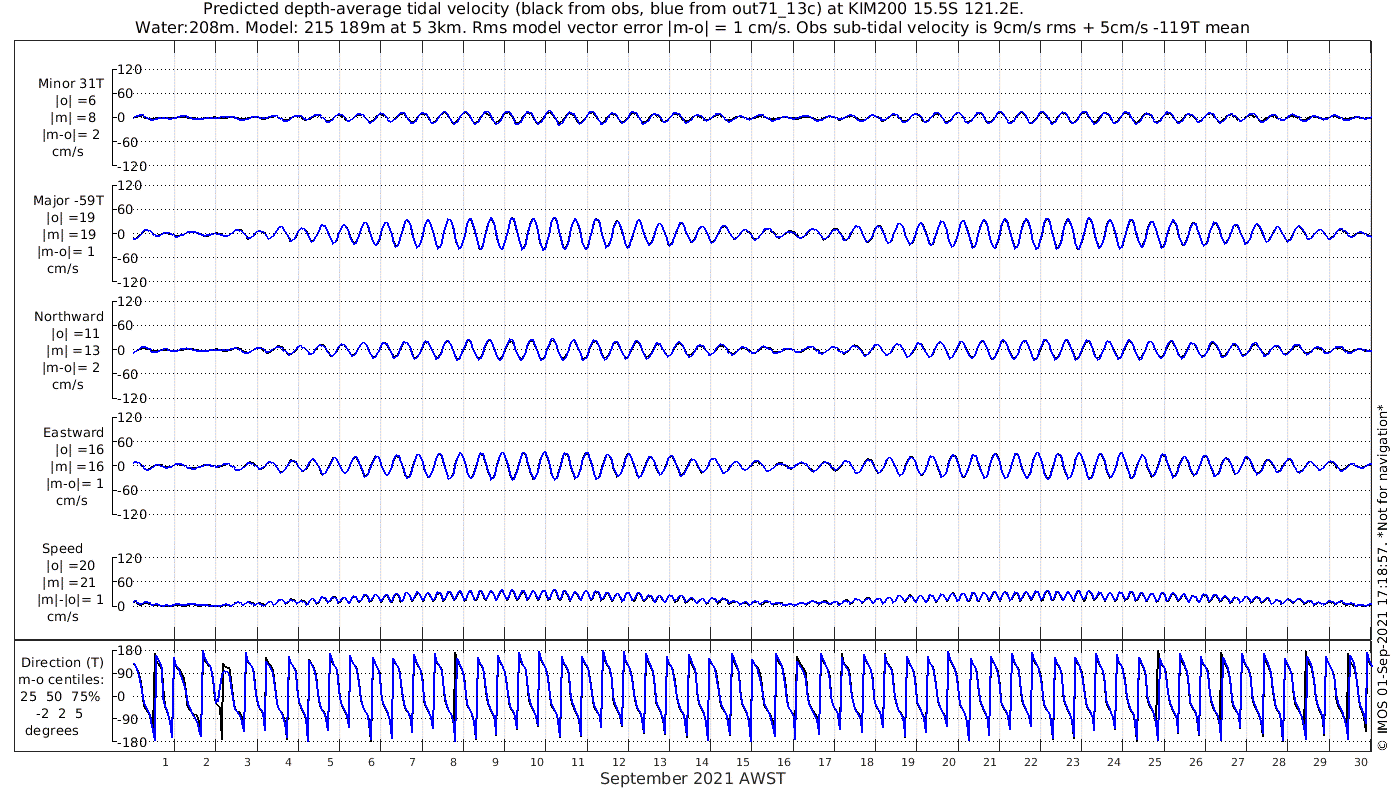
Task: Click day 25 tick label on x-axis
Action: click(x=1155, y=762)
